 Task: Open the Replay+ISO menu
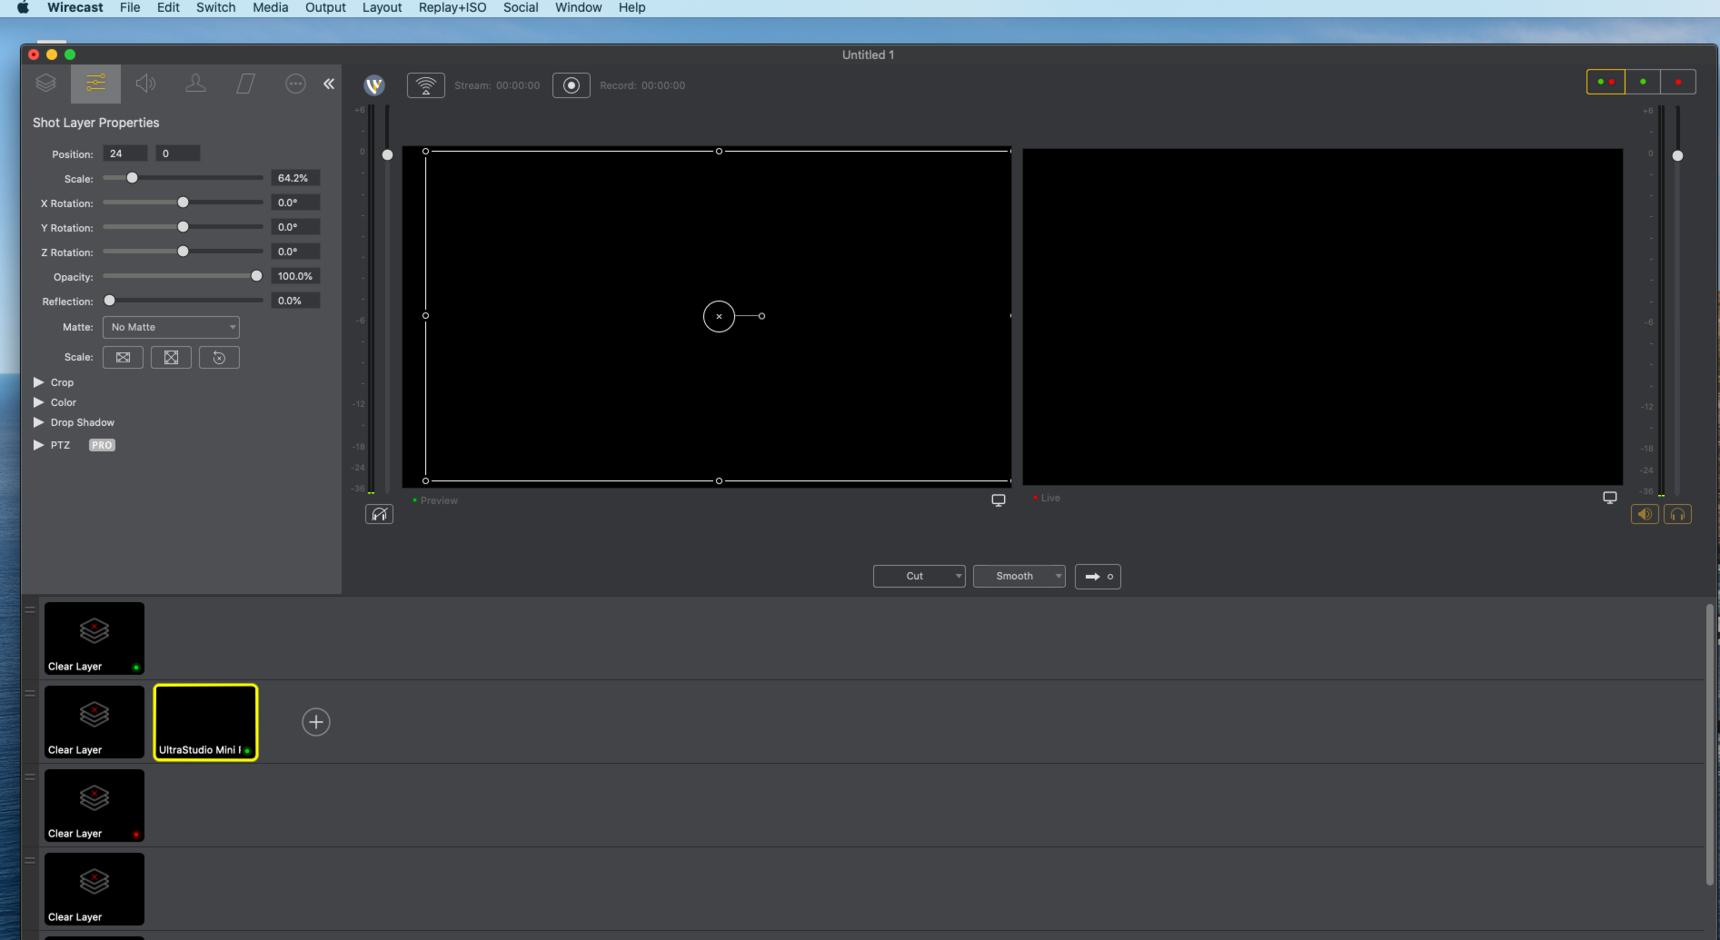[452, 7]
